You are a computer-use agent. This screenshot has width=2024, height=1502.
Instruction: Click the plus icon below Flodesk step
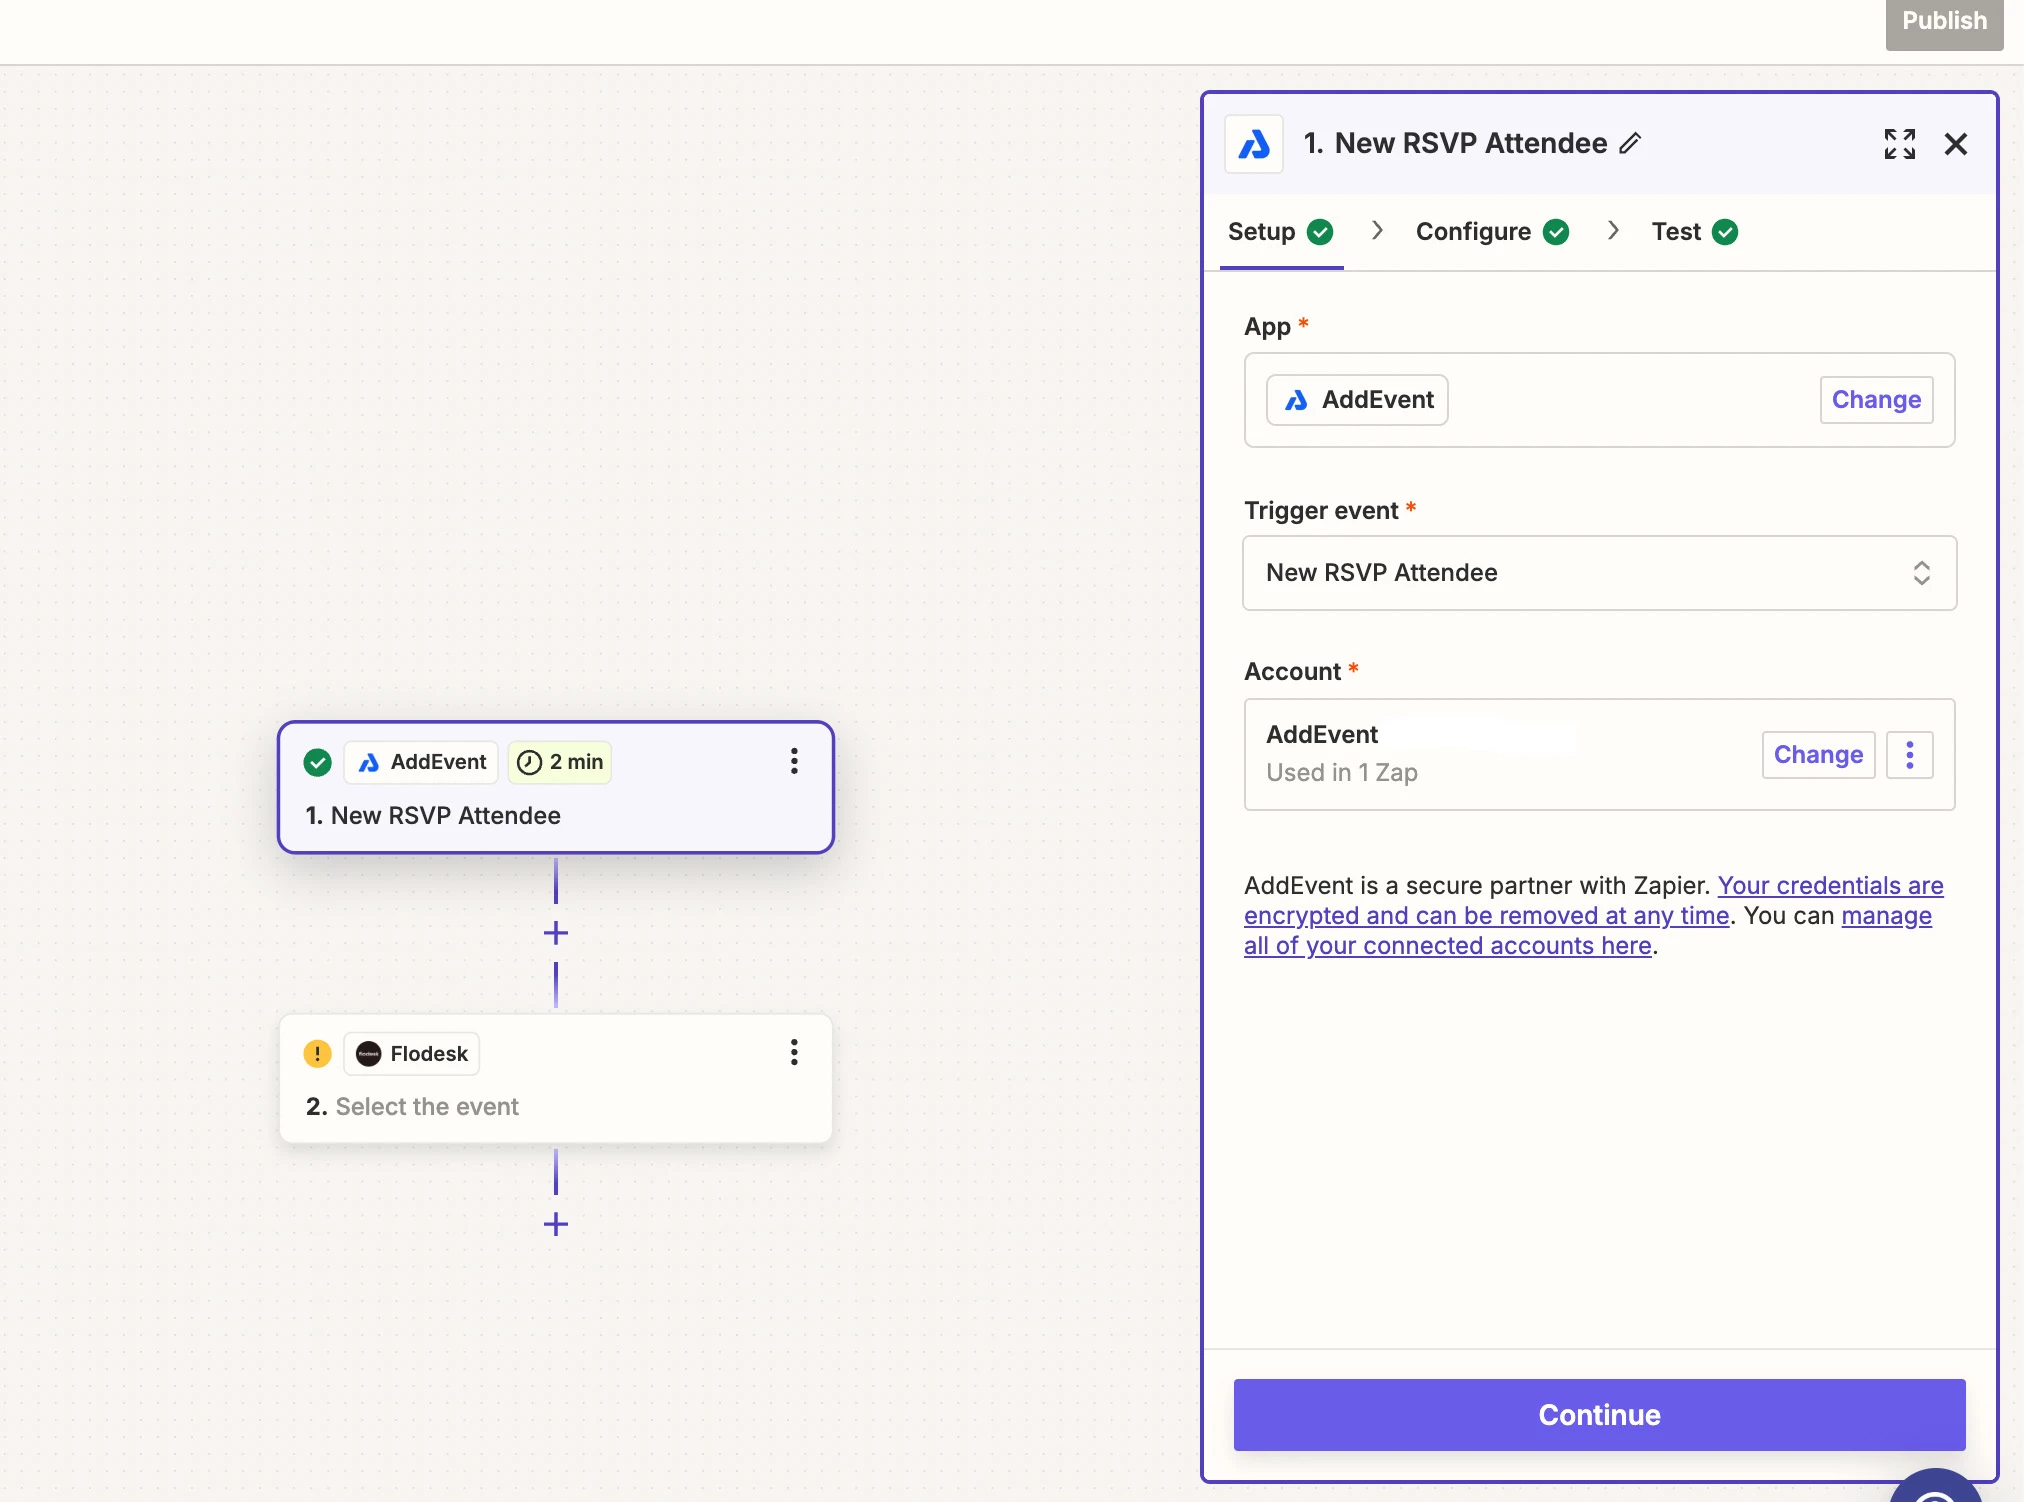point(556,1224)
